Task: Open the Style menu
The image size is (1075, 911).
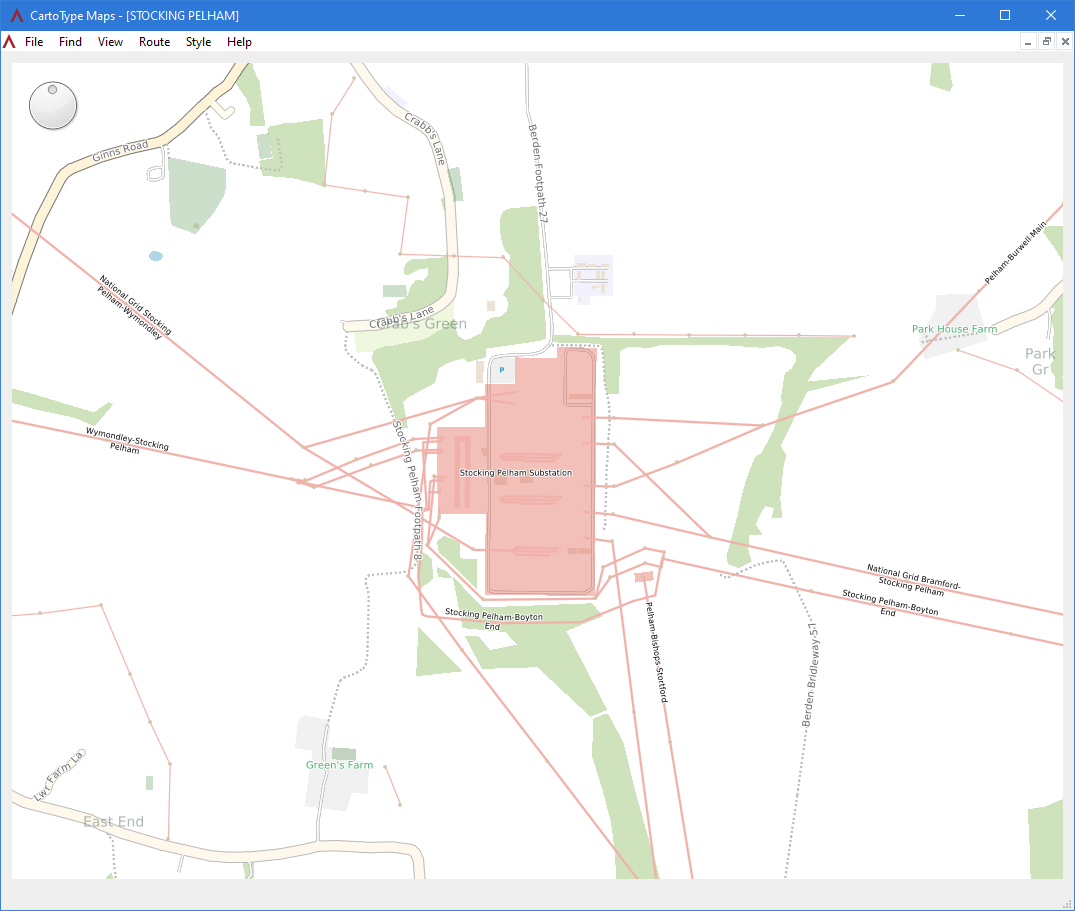Action: pos(198,42)
